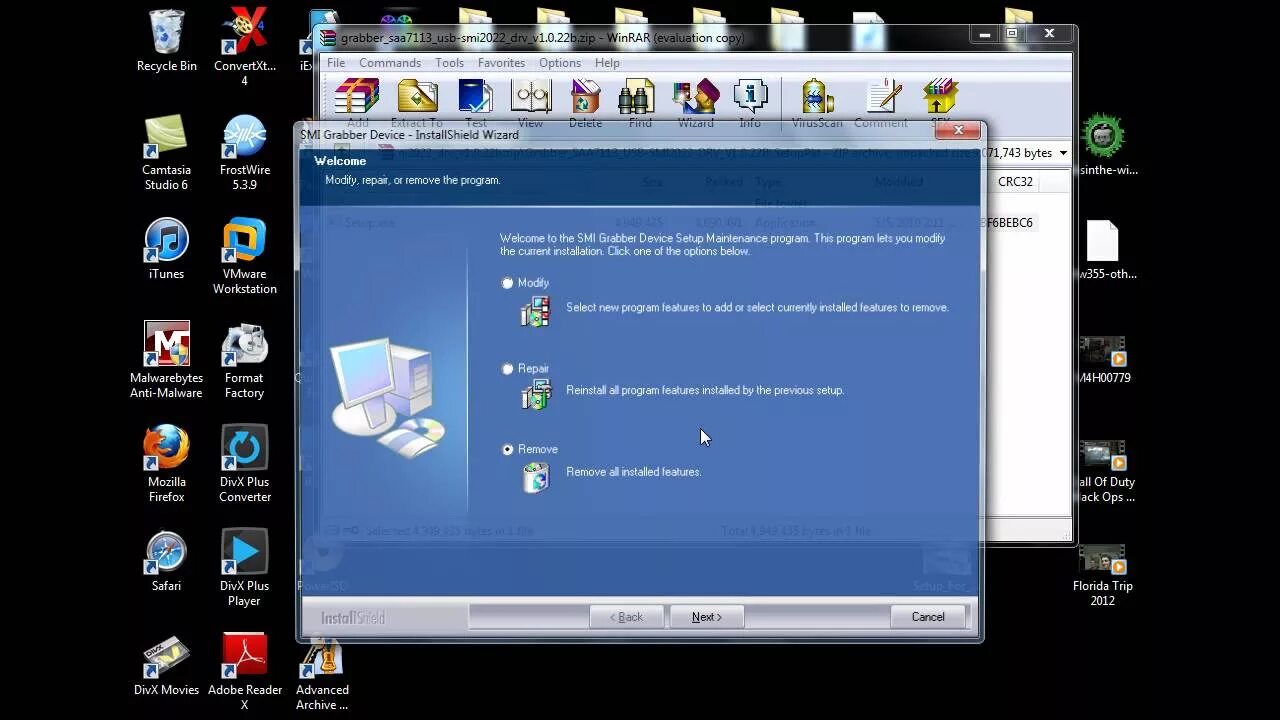
Task: Open the Favorites menu in WinRAR
Action: tap(501, 63)
